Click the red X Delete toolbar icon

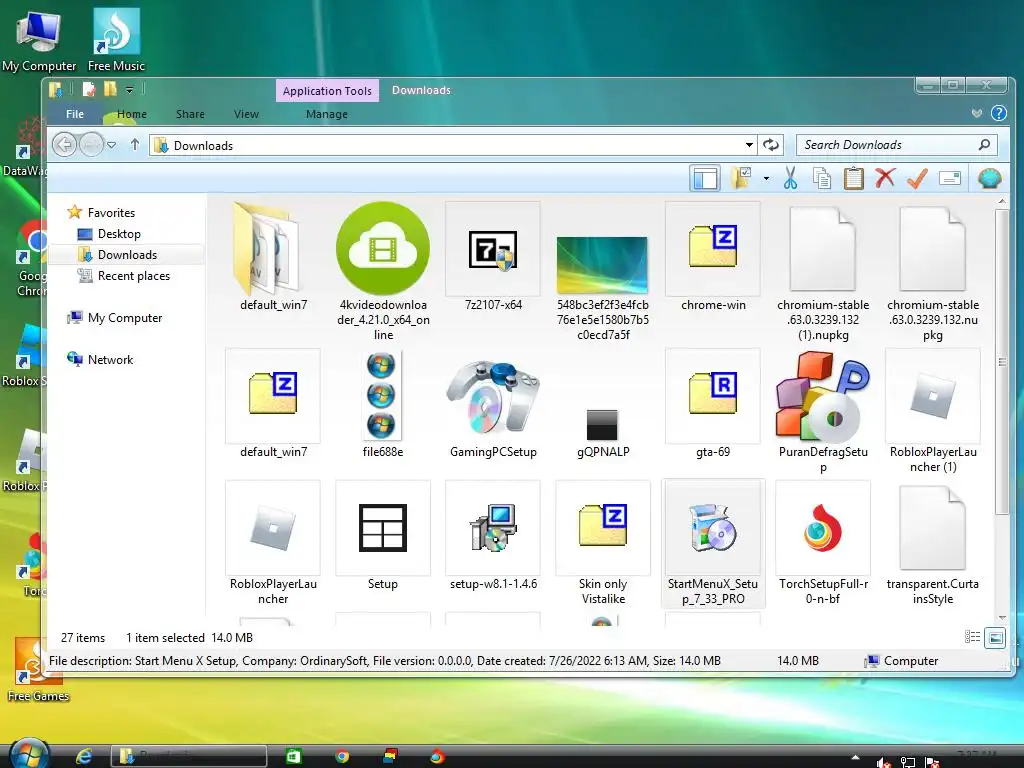pos(886,178)
